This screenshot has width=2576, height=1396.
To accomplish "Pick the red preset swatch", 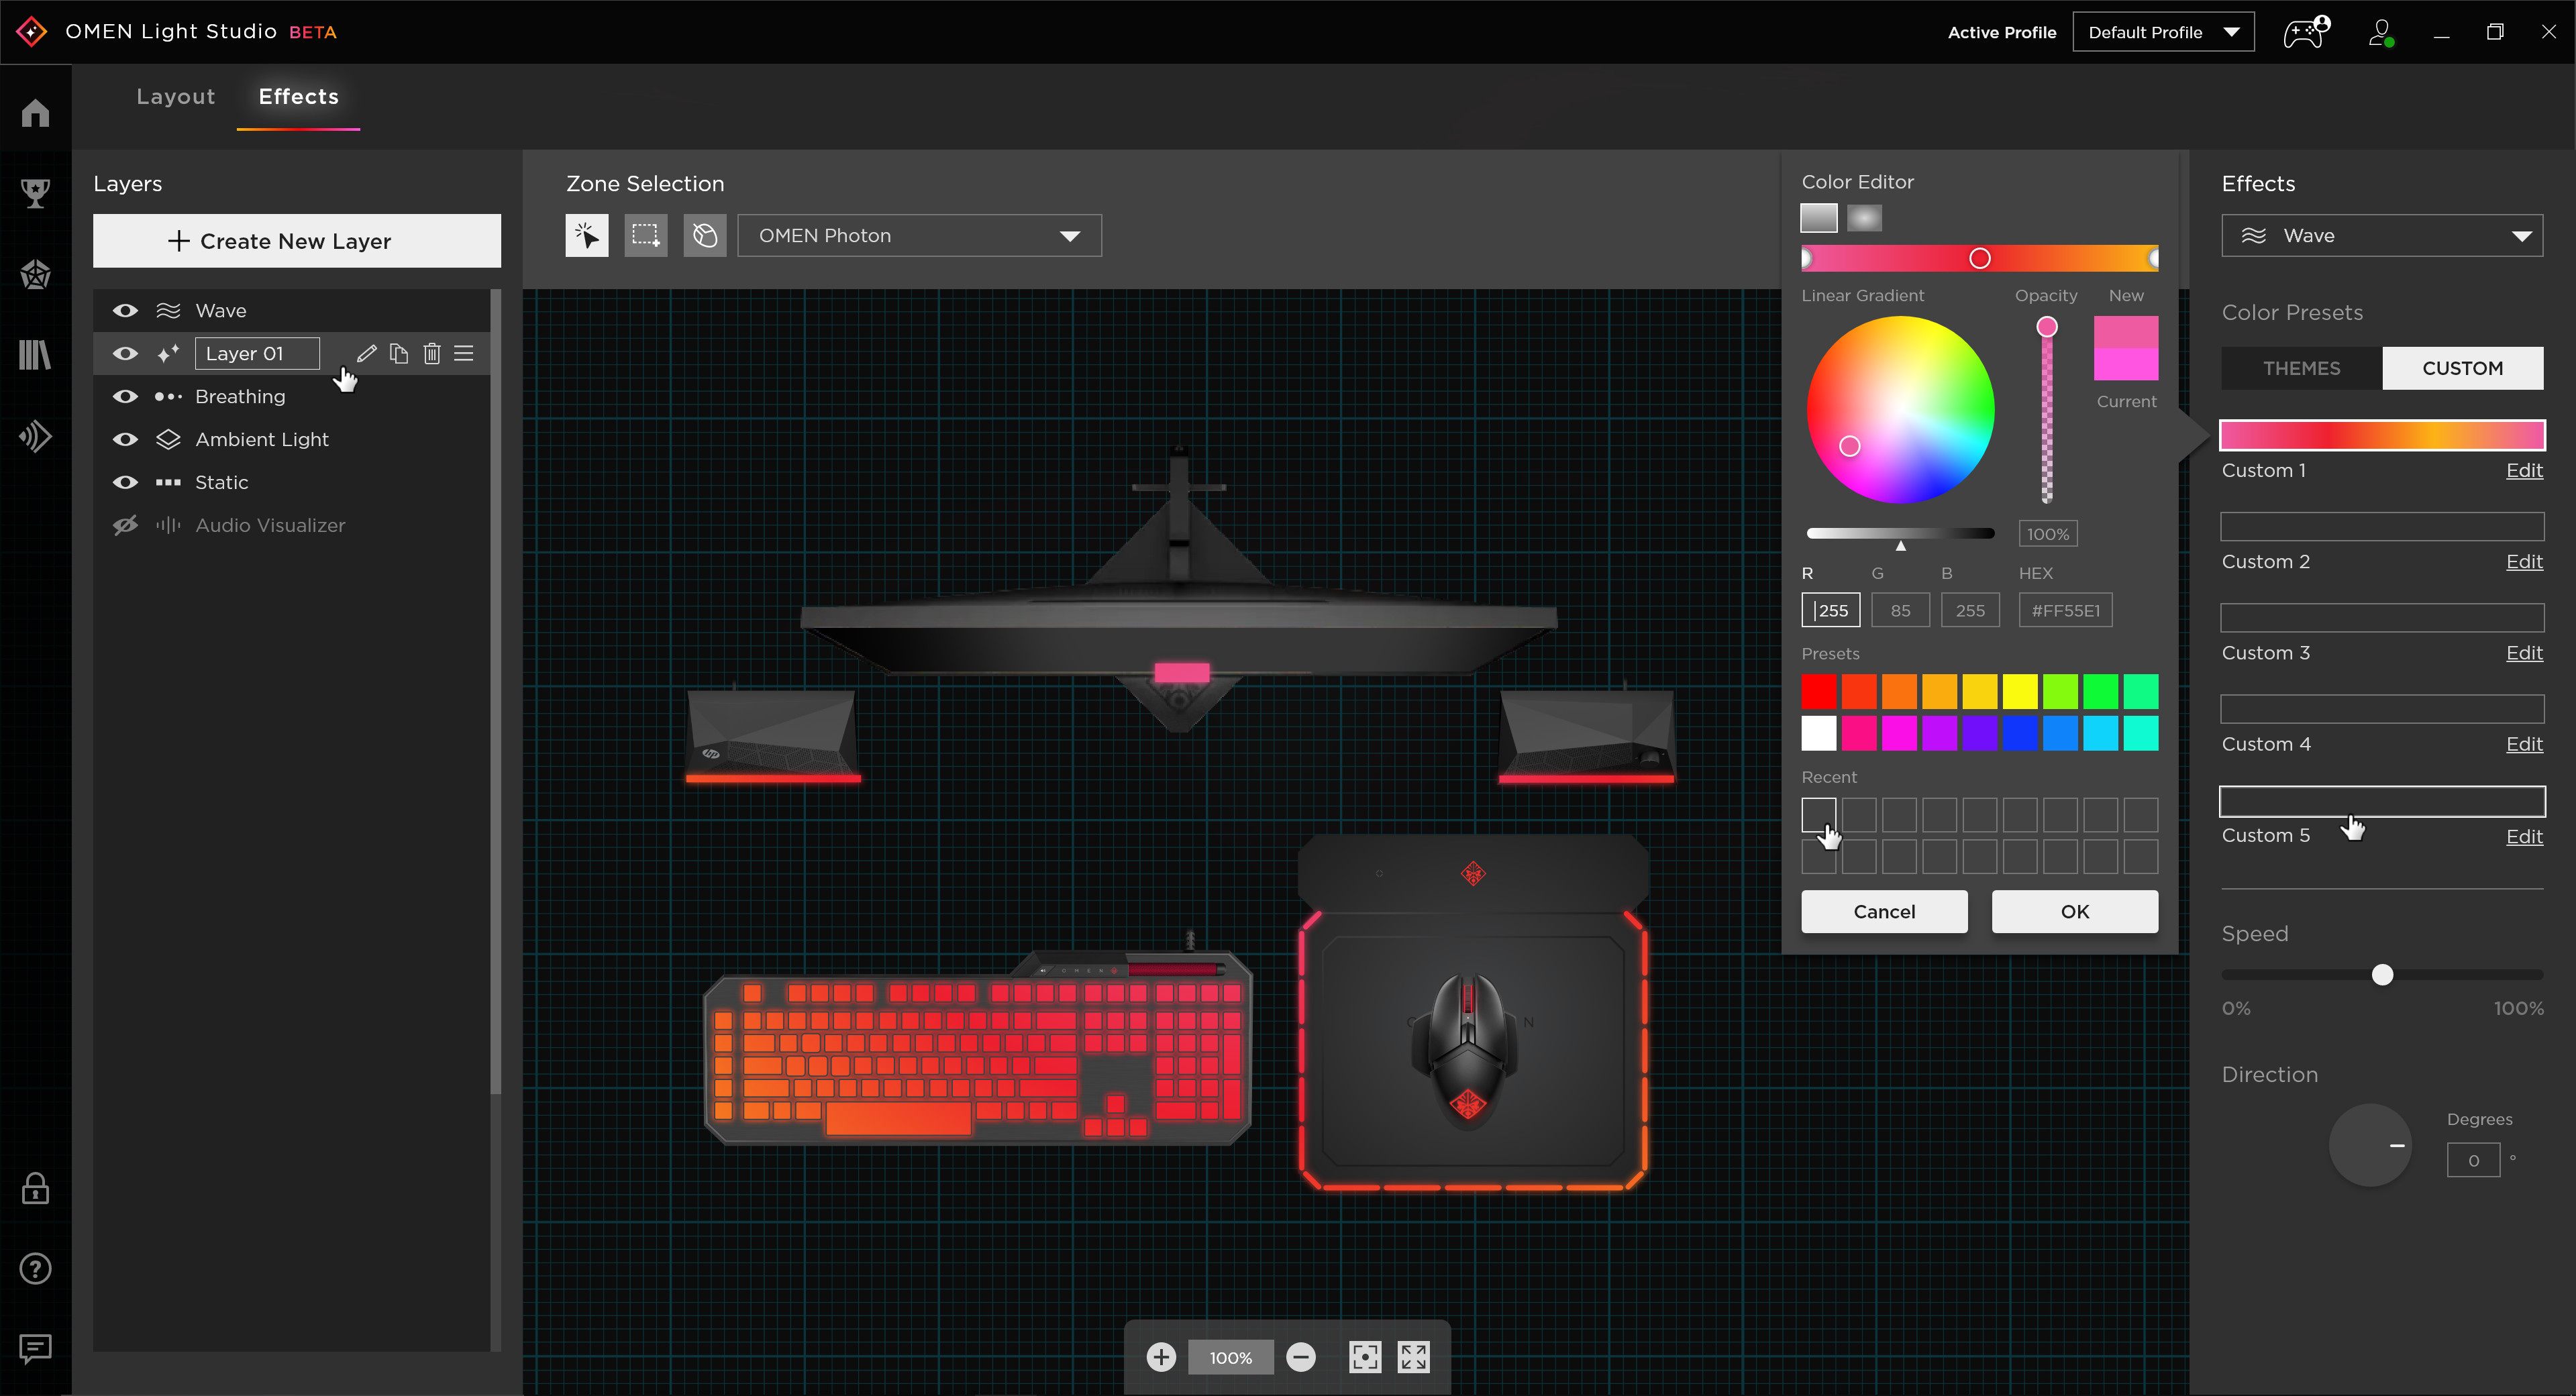I will [x=1819, y=691].
